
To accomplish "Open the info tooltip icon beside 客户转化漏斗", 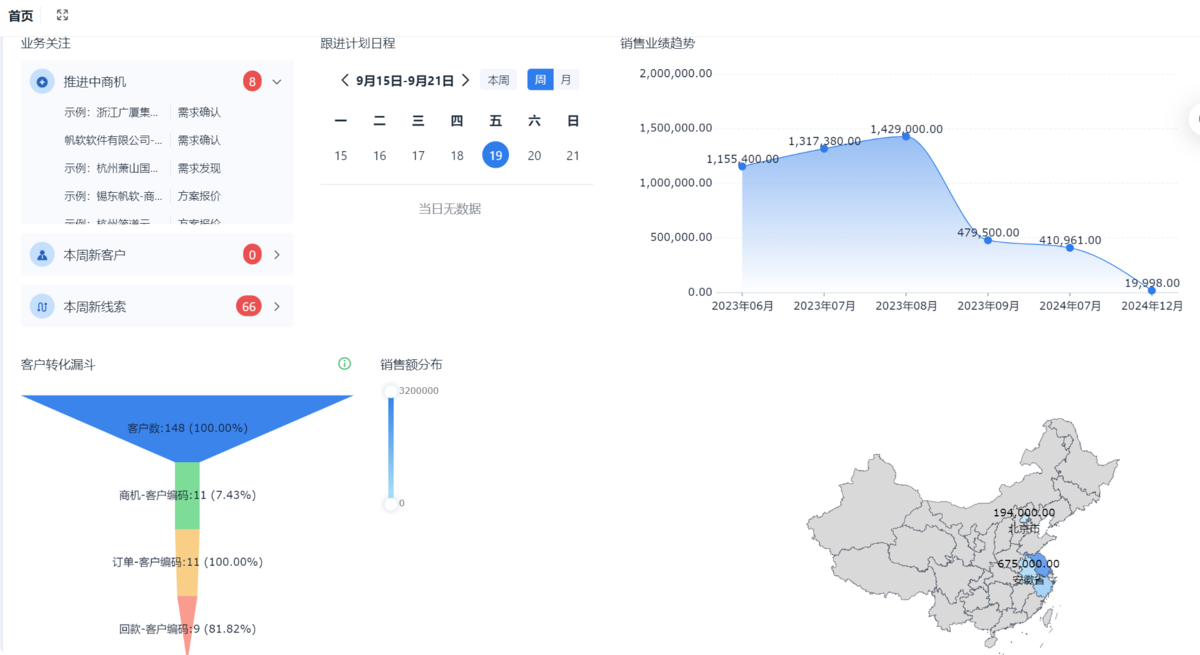I will (344, 364).
